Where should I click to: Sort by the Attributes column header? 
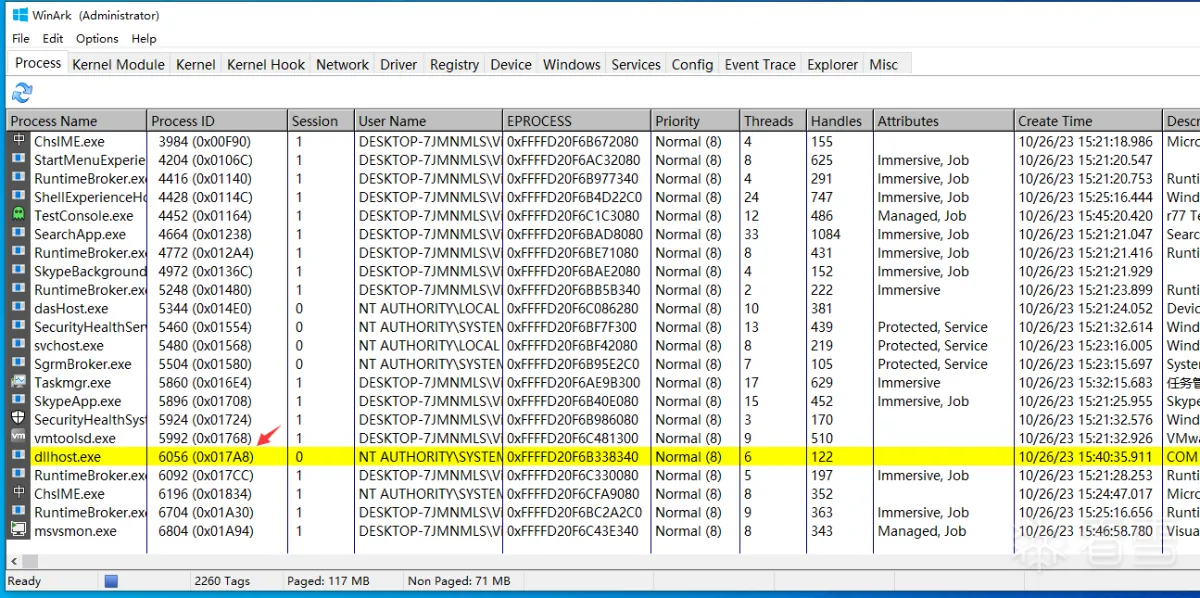click(943, 121)
